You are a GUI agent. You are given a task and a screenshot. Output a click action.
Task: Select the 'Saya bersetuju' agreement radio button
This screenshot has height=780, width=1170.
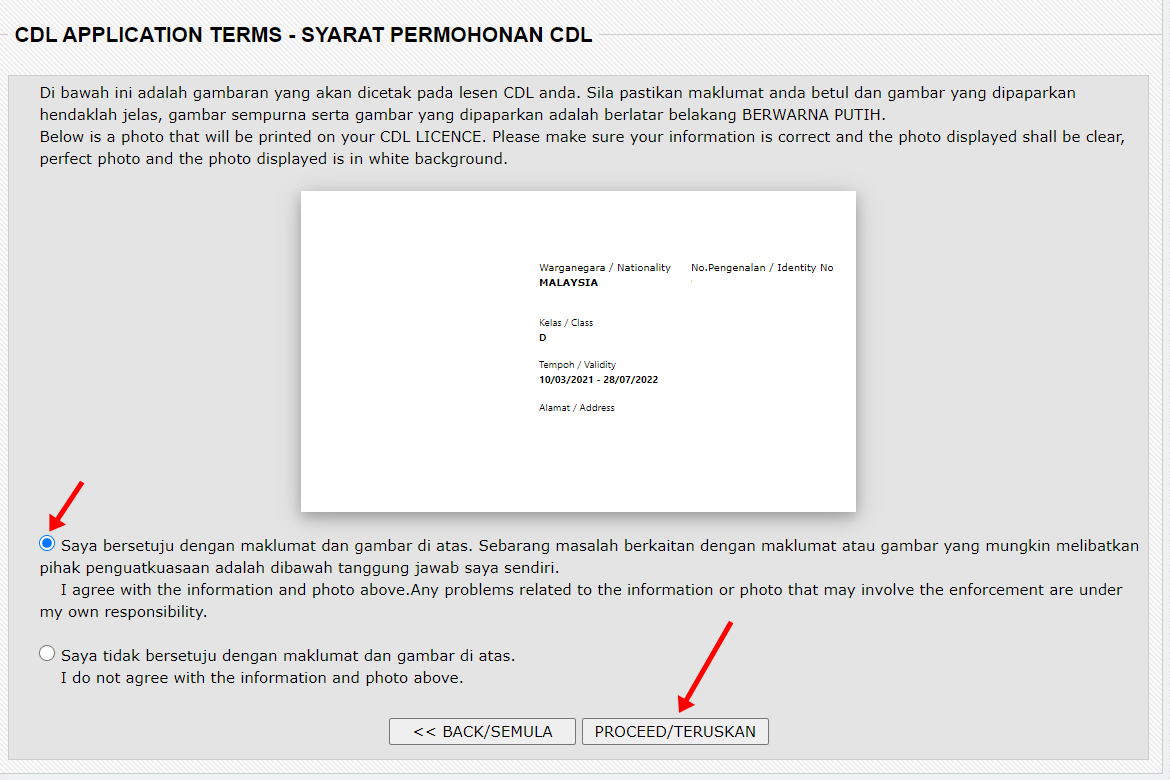point(47,544)
